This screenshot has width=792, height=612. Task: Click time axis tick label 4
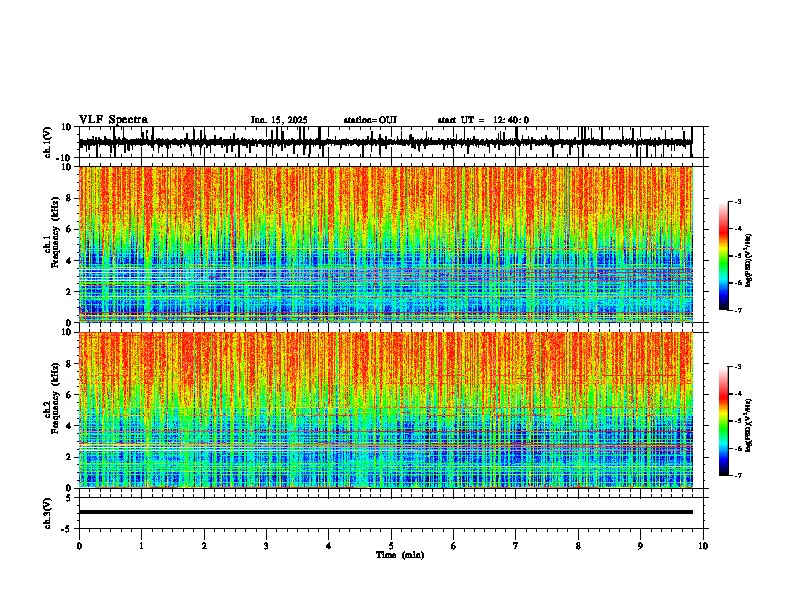328,546
